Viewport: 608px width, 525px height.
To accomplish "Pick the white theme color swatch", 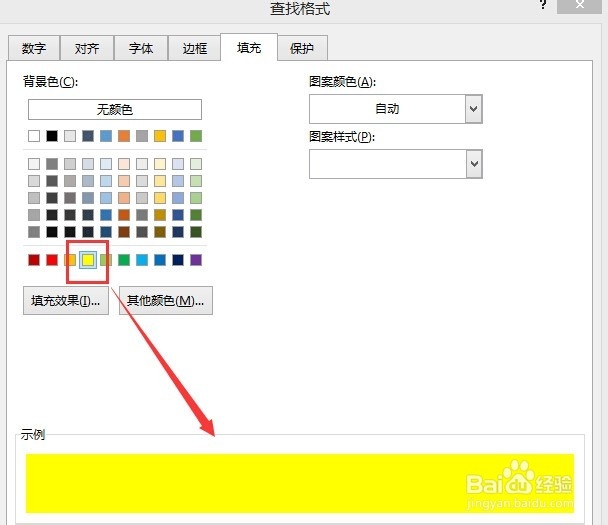I will [34, 136].
